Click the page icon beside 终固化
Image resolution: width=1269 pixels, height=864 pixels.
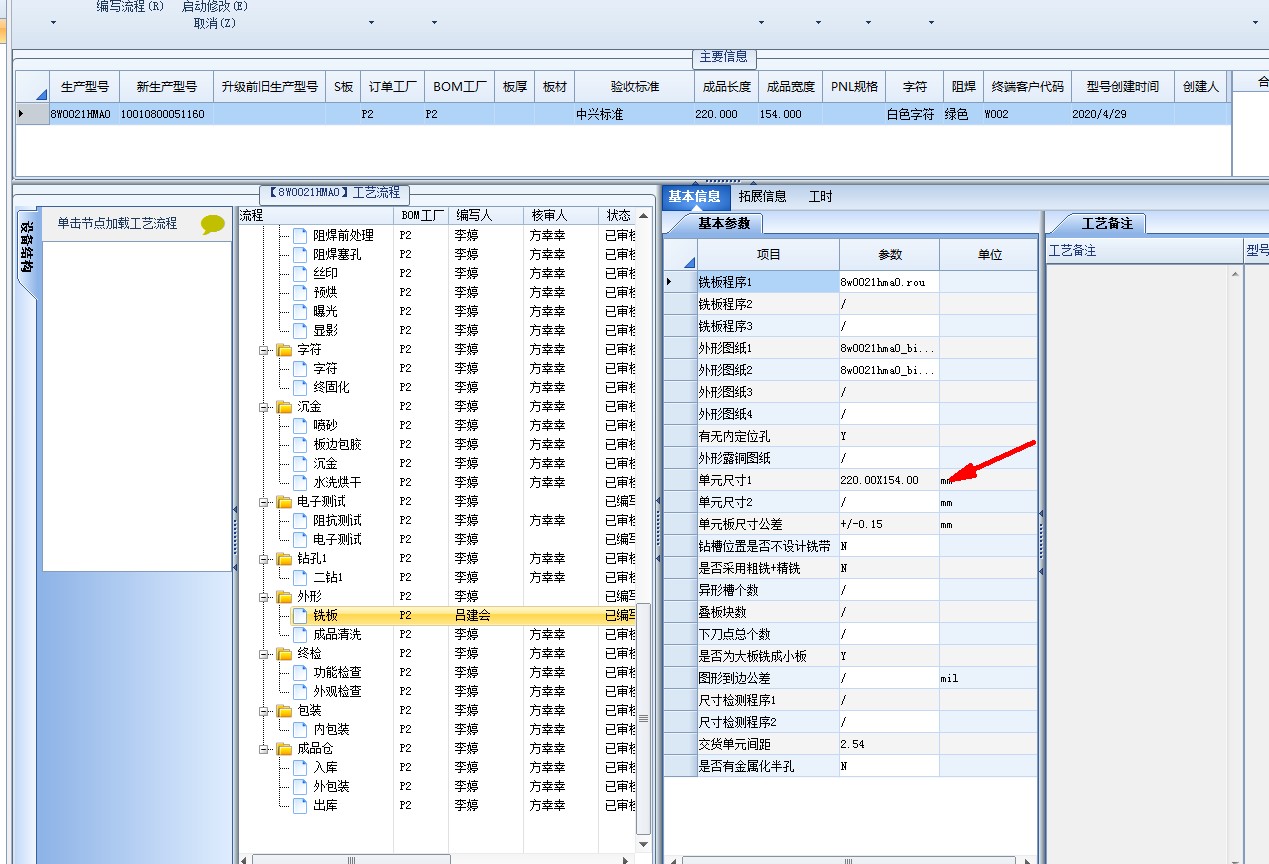coord(300,387)
